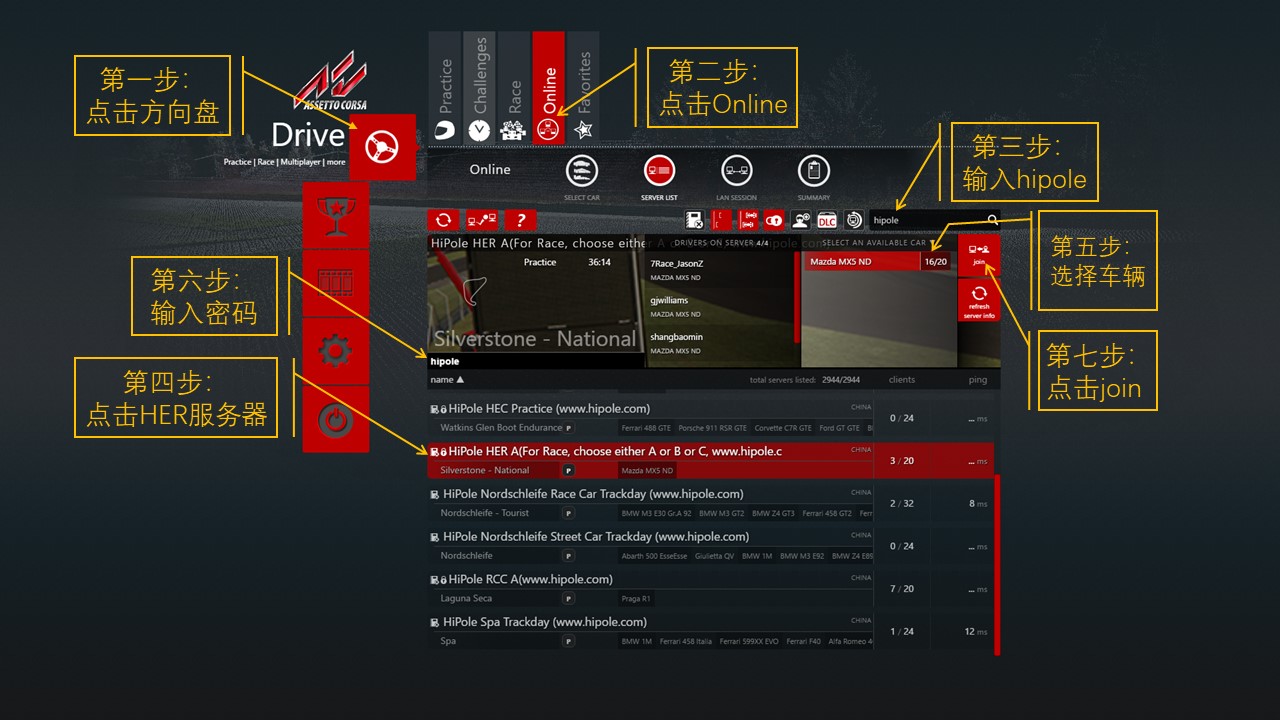
Task: Select the HiPole RCC A server
Action: (711, 589)
